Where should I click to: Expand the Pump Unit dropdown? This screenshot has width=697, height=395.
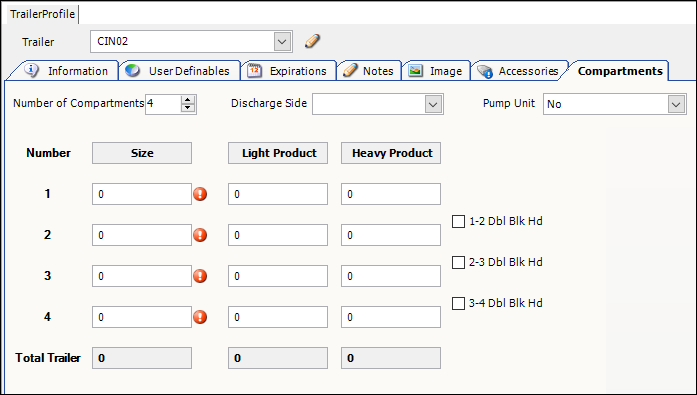tap(676, 104)
